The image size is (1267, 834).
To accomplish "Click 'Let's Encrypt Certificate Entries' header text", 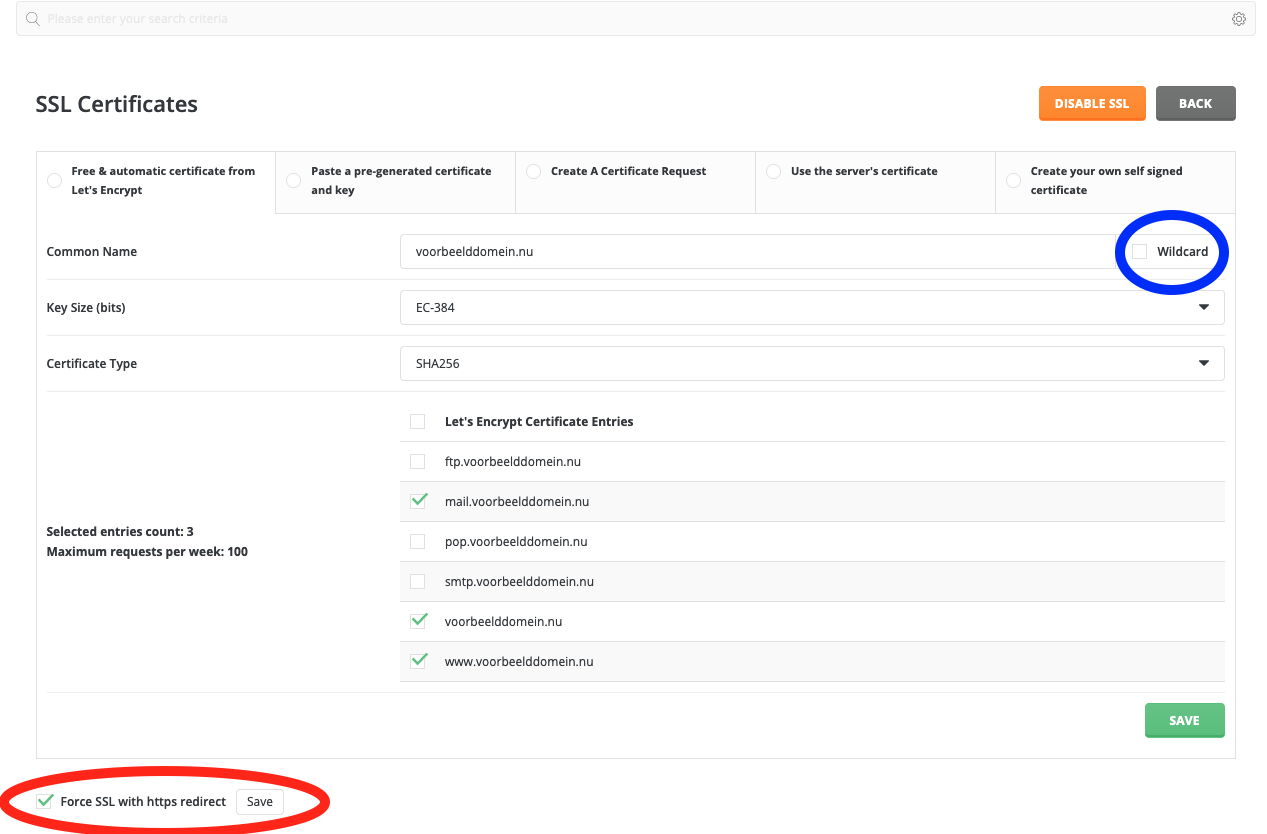I will 539,422.
